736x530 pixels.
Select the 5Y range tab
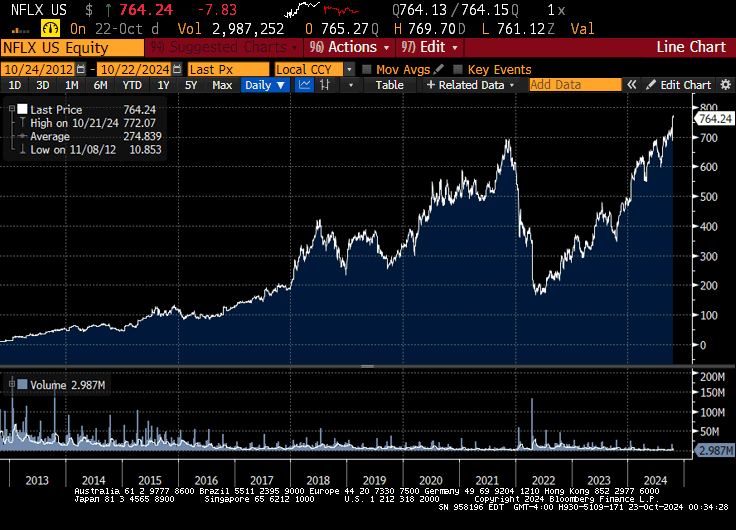tap(191, 85)
